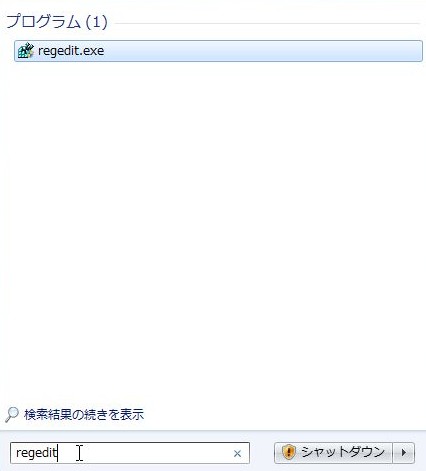Click the シャットダウン button
The image size is (426, 471).
point(333,453)
